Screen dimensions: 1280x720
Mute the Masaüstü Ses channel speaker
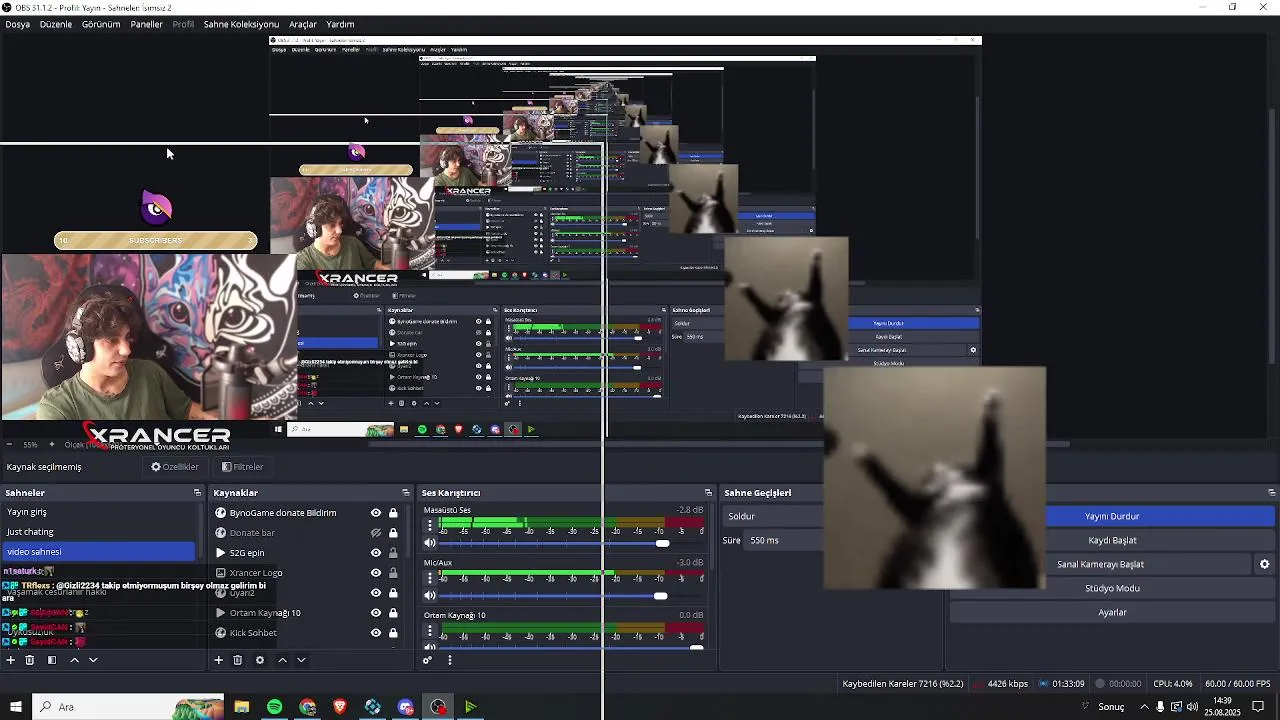point(430,543)
